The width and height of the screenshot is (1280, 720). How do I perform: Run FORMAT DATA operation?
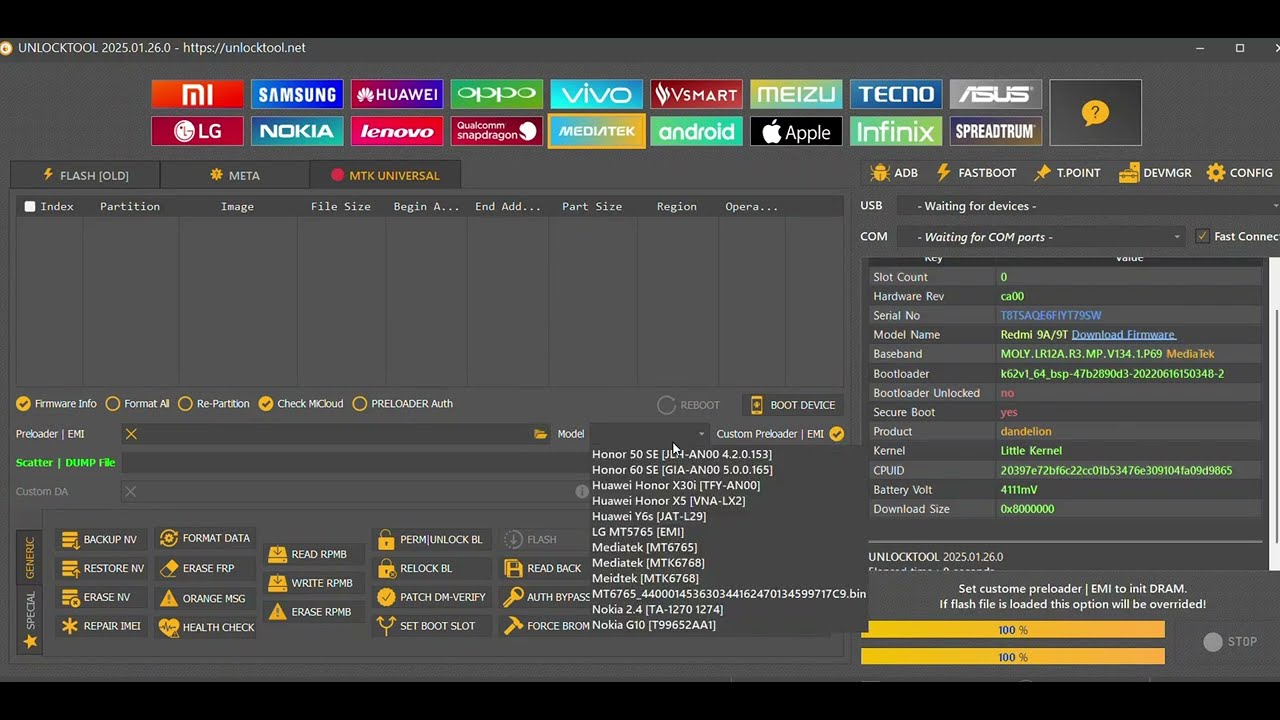click(204, 538)
